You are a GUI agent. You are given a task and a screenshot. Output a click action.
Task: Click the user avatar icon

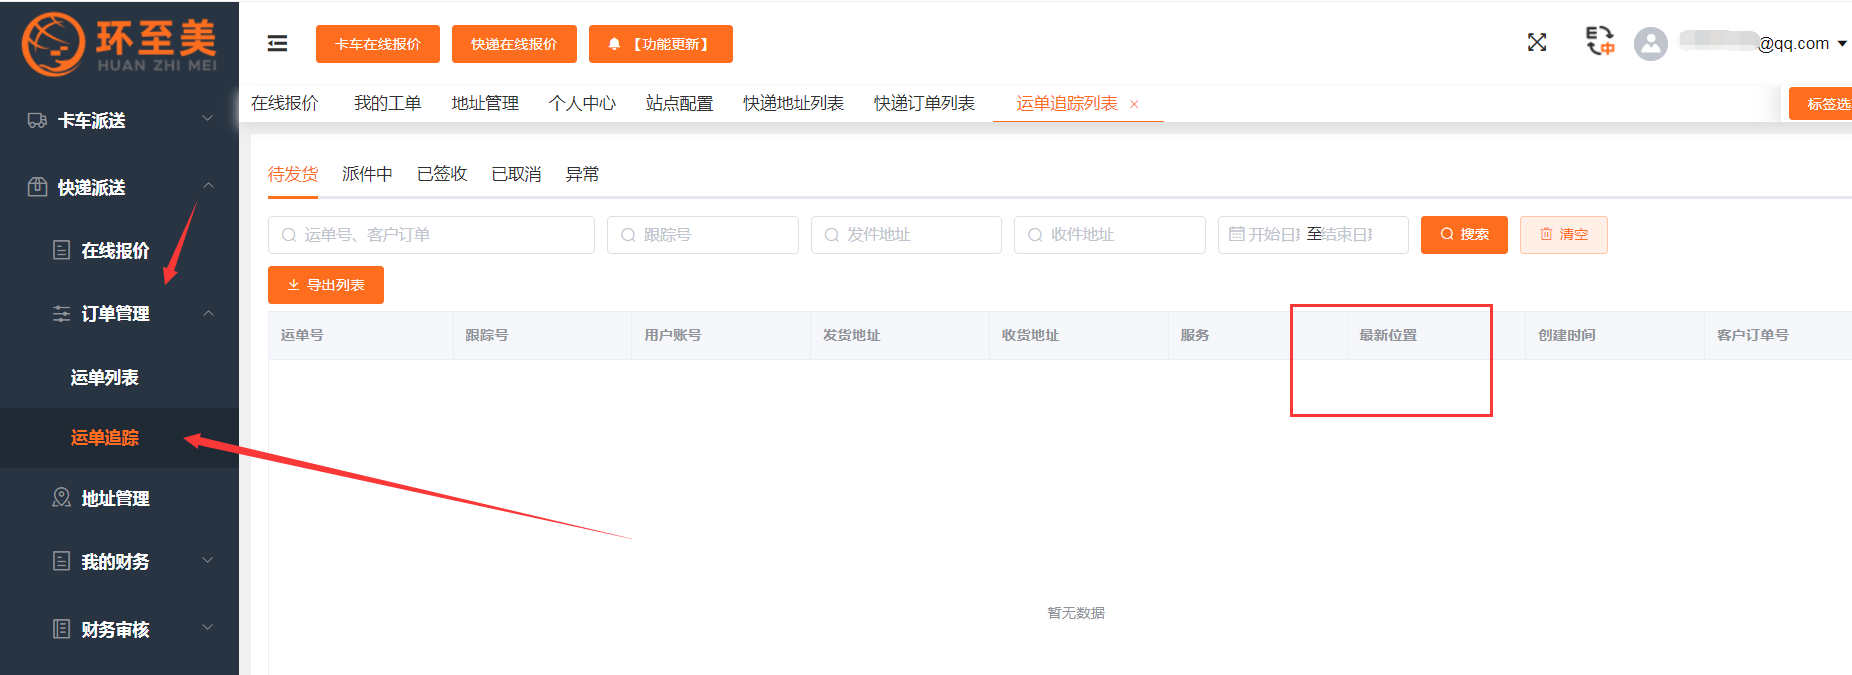point(1650,44)
